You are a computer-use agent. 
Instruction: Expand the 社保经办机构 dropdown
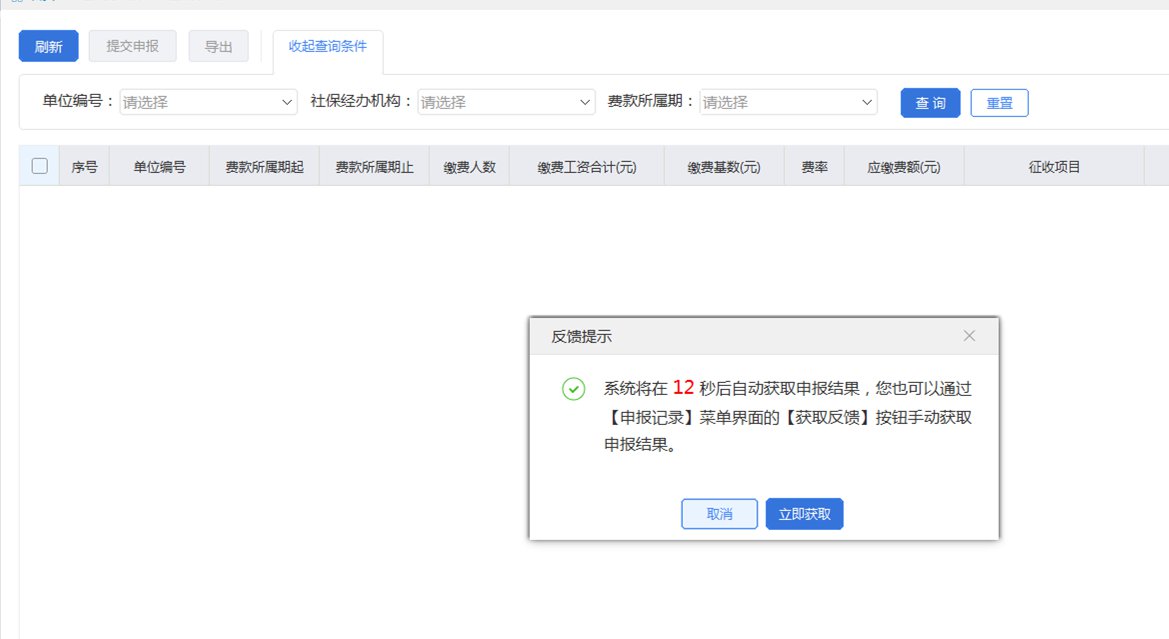[x=506, y=102]
